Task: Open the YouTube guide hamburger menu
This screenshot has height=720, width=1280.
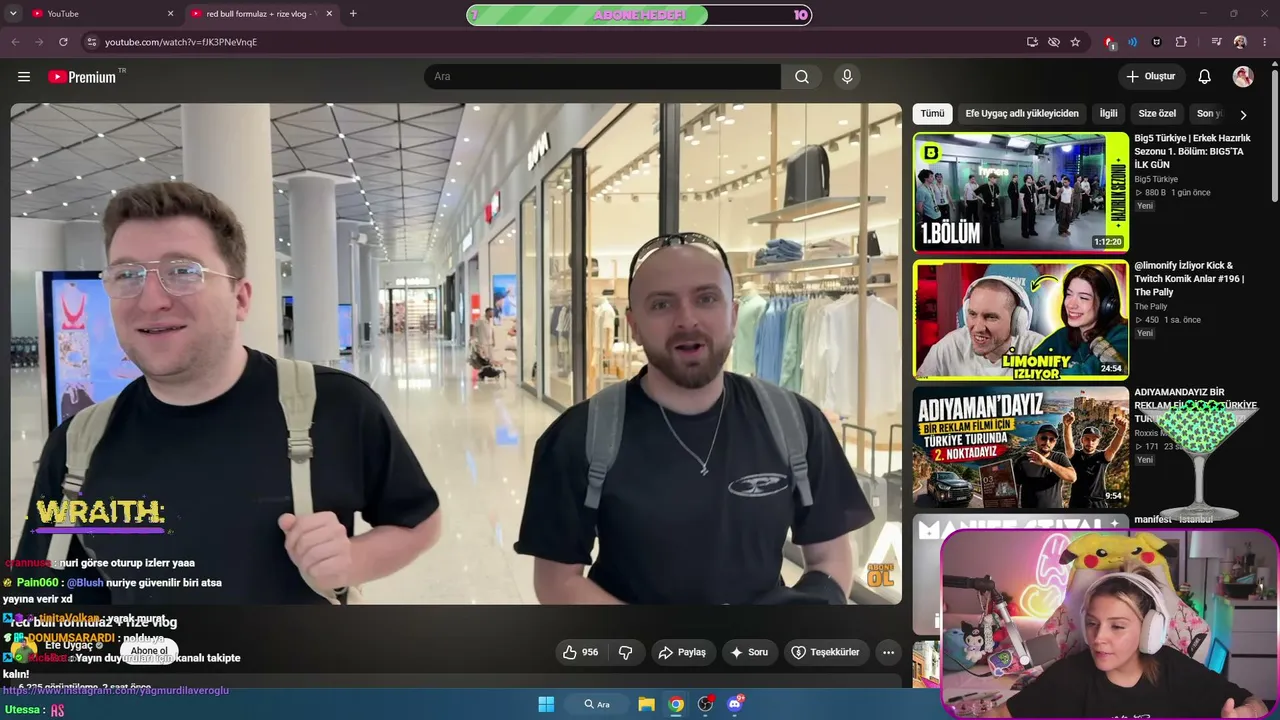Action: [24, 77]
